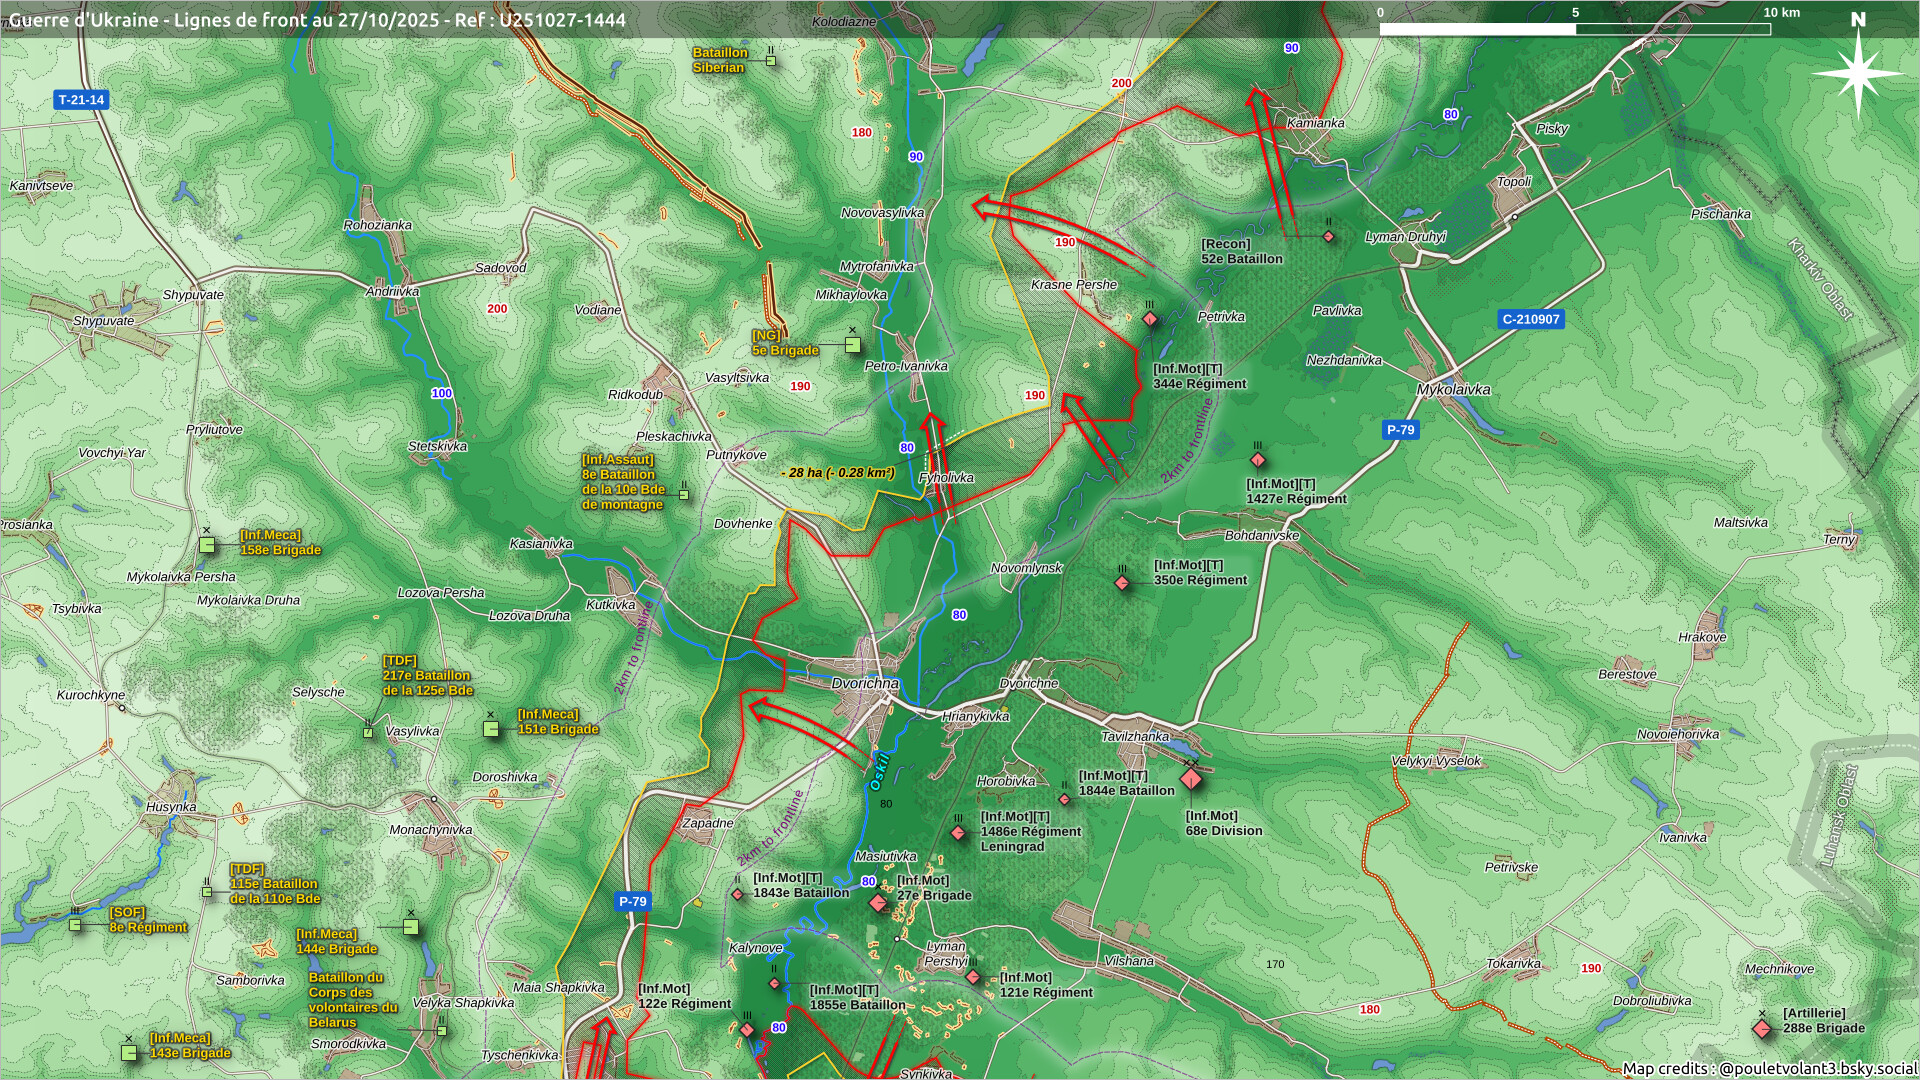1920x1080 pixels.
Task: Click the T-21-14 road shield
Action: (81, 100)
